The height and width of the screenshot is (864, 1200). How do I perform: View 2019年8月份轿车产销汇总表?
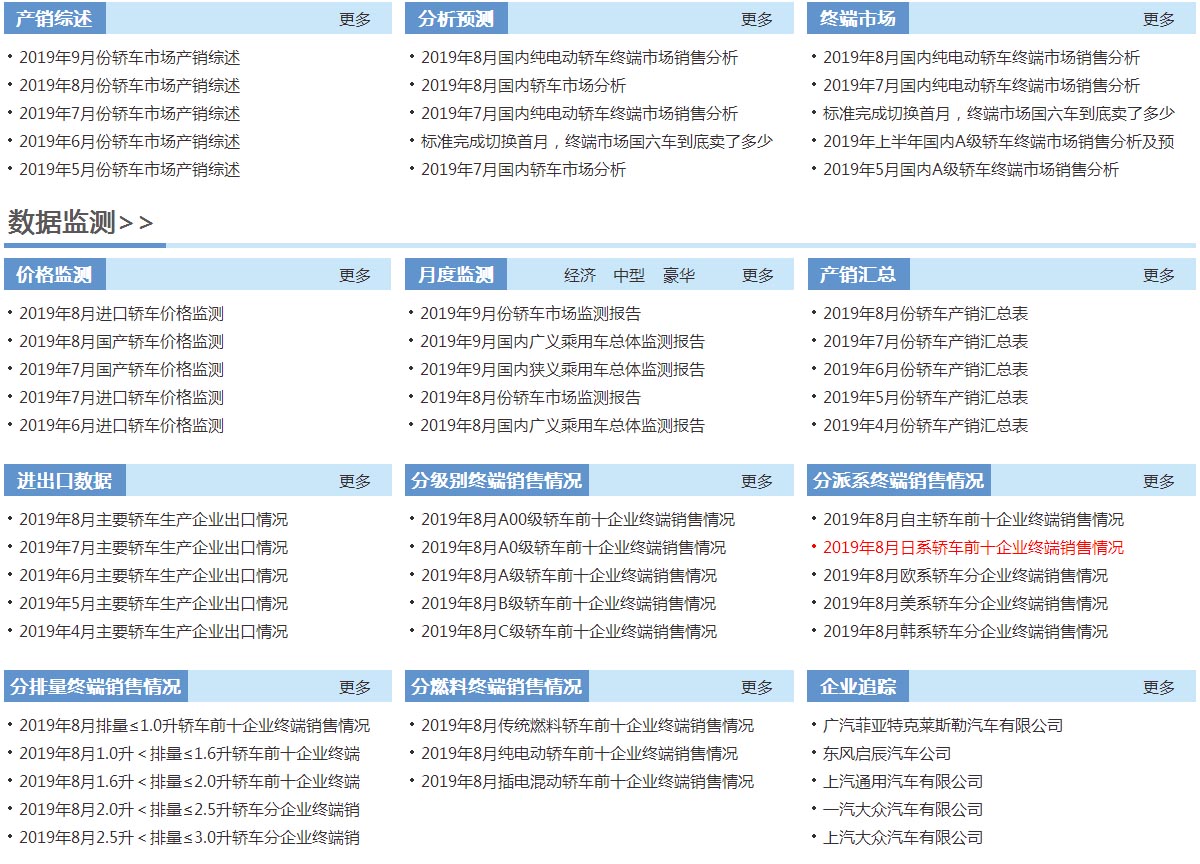pos(925,314)
